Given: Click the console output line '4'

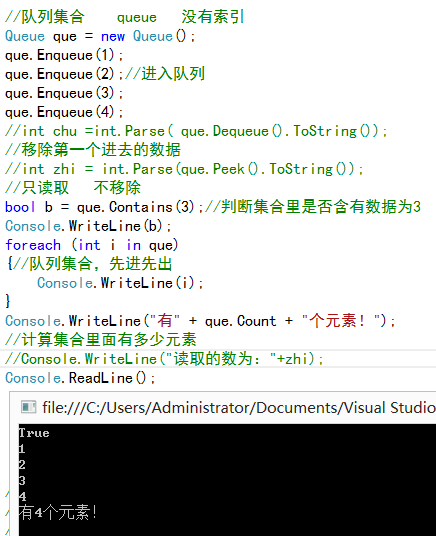Looking at the screenshot, I should (22, 496).
